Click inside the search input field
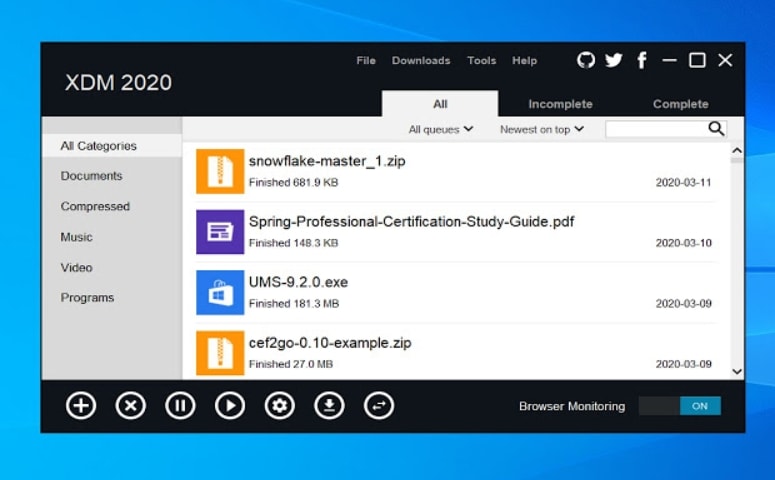775x480 pixels. pos(656,129)
